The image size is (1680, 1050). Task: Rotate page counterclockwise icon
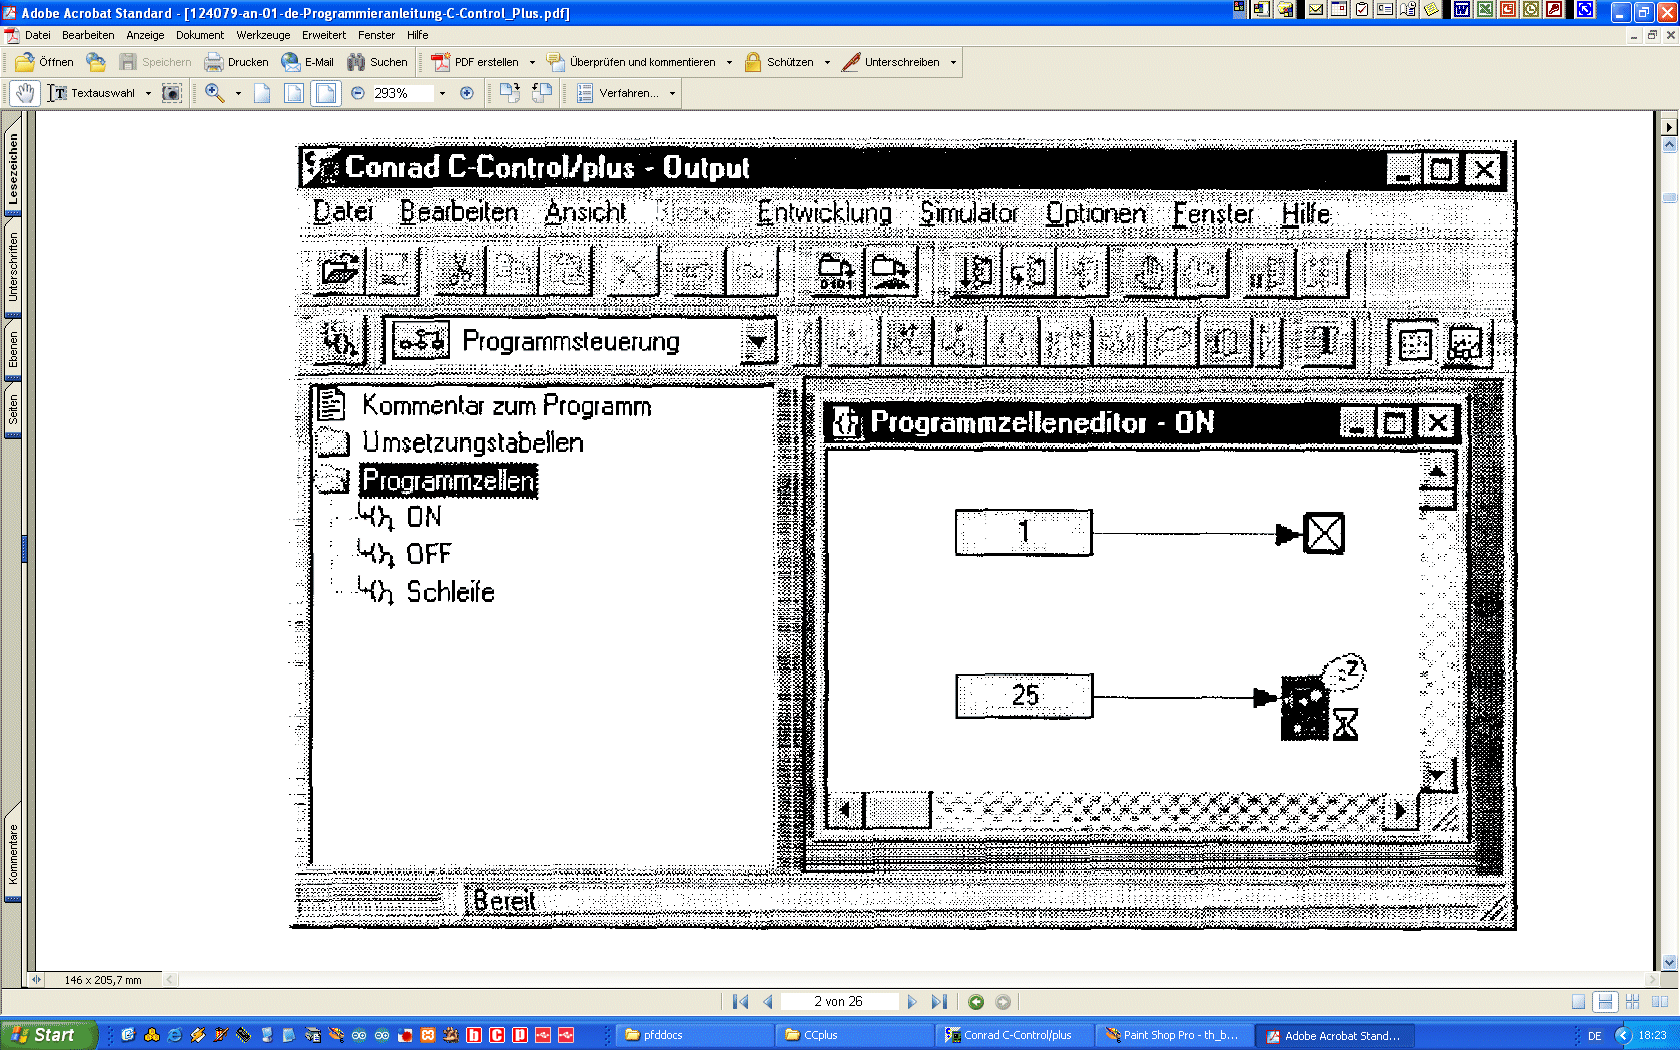tap(542, 93)
